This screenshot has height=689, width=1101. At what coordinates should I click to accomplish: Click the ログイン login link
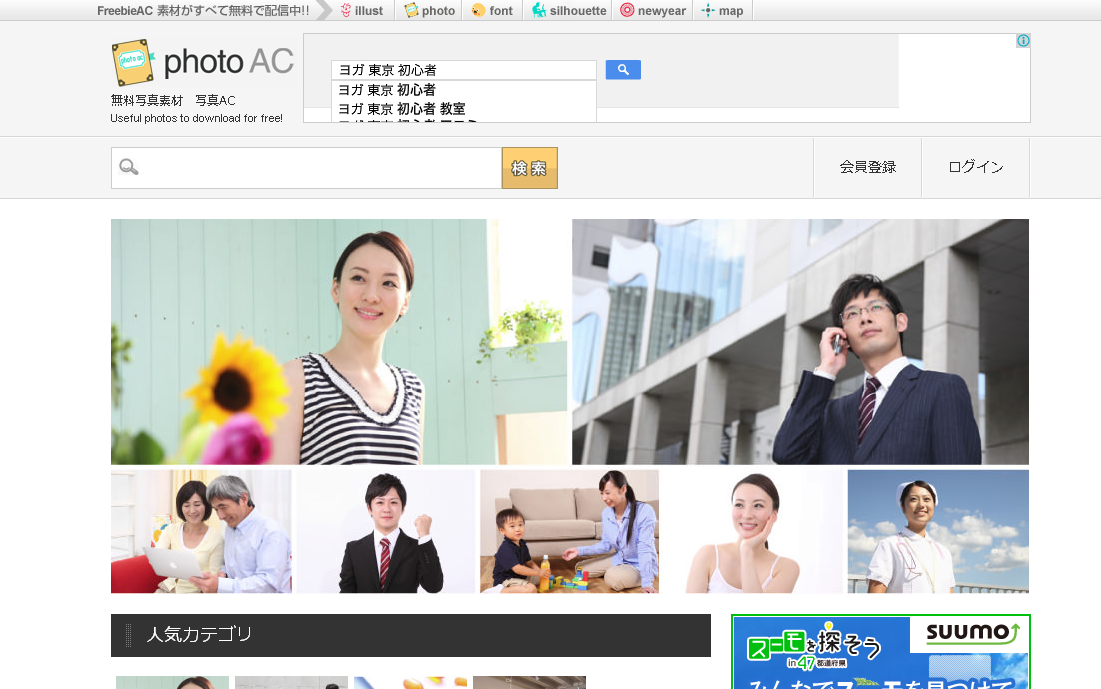(975, 167)
